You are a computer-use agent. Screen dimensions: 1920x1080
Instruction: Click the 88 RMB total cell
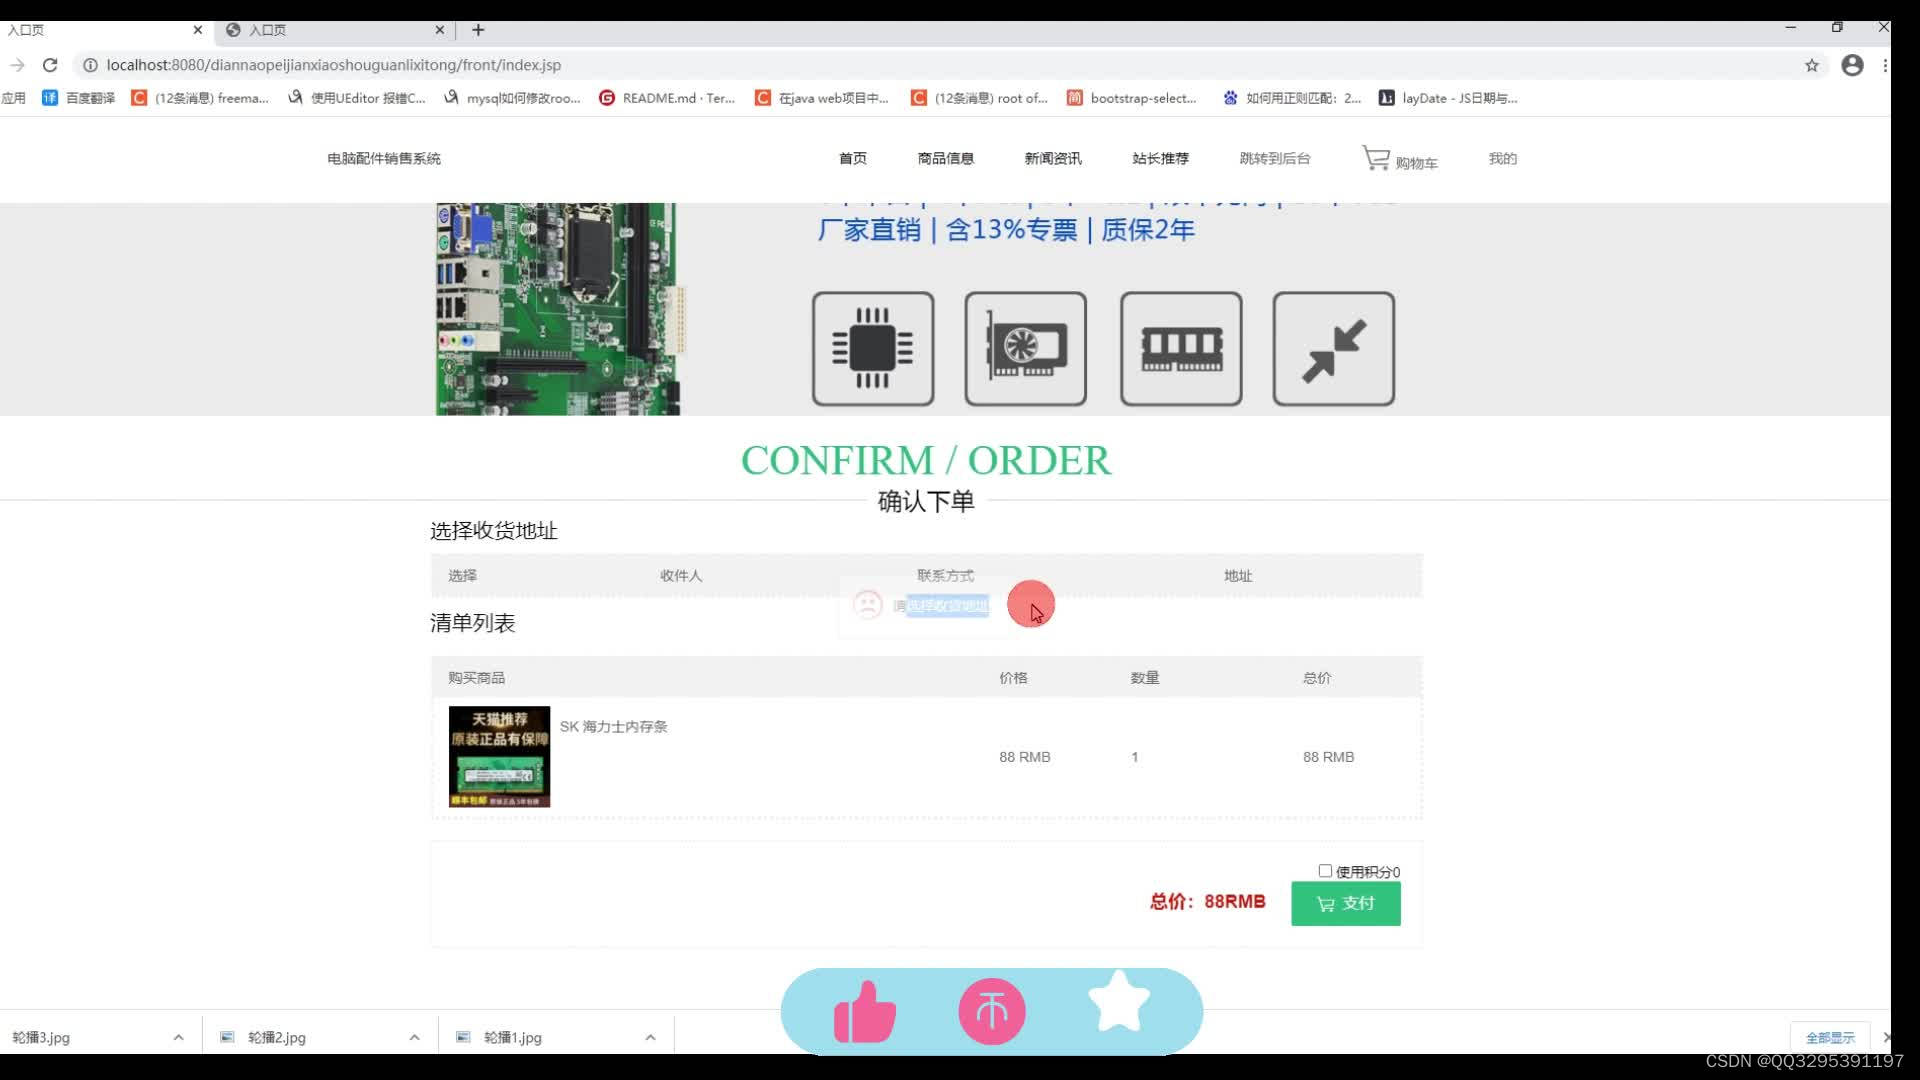coord(1328,757)
